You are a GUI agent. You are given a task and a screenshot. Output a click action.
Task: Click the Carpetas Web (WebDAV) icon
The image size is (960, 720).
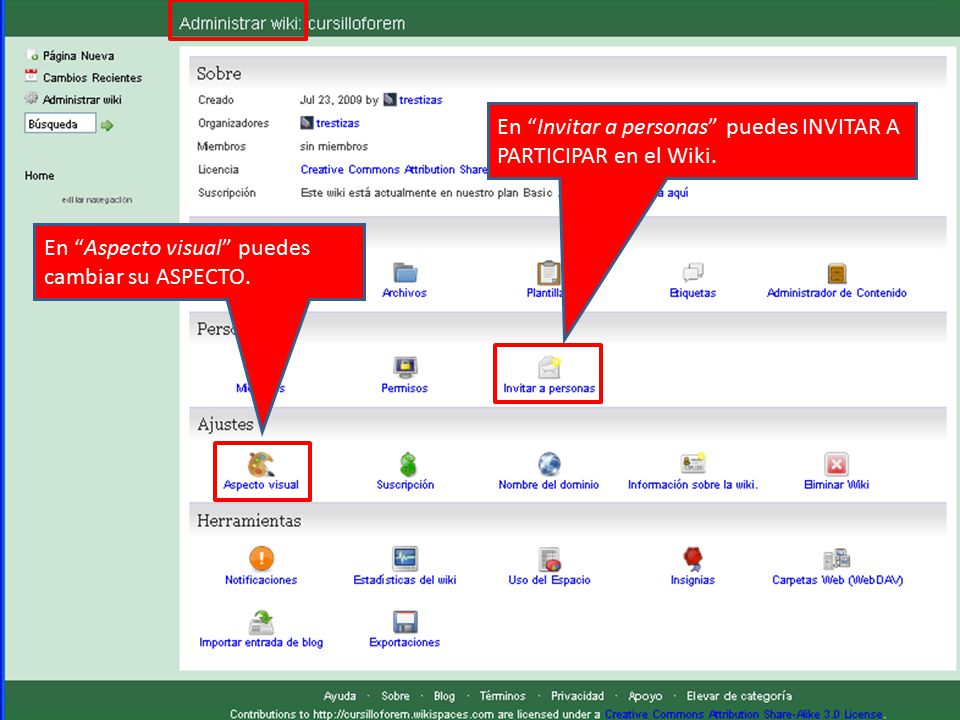click(x=836, y=558)
